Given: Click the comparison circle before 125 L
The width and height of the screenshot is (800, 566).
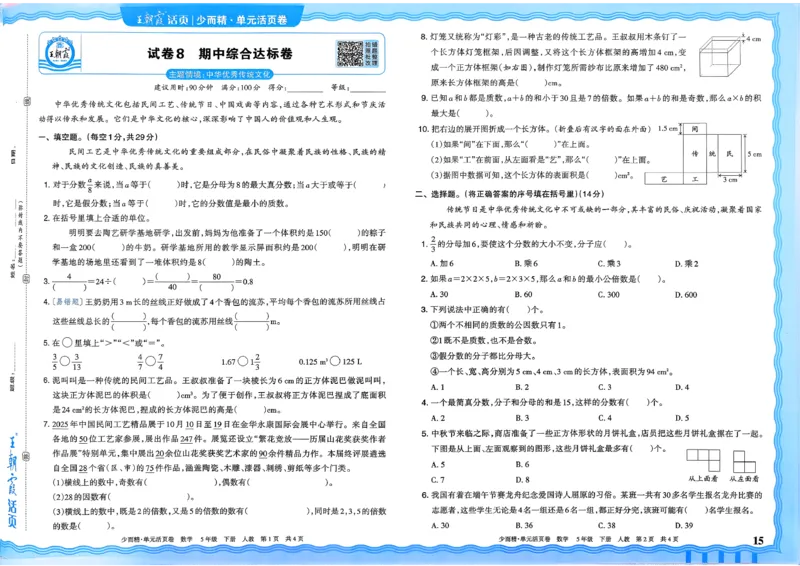Looking at the screenshot, I should [x=335, y=361].
